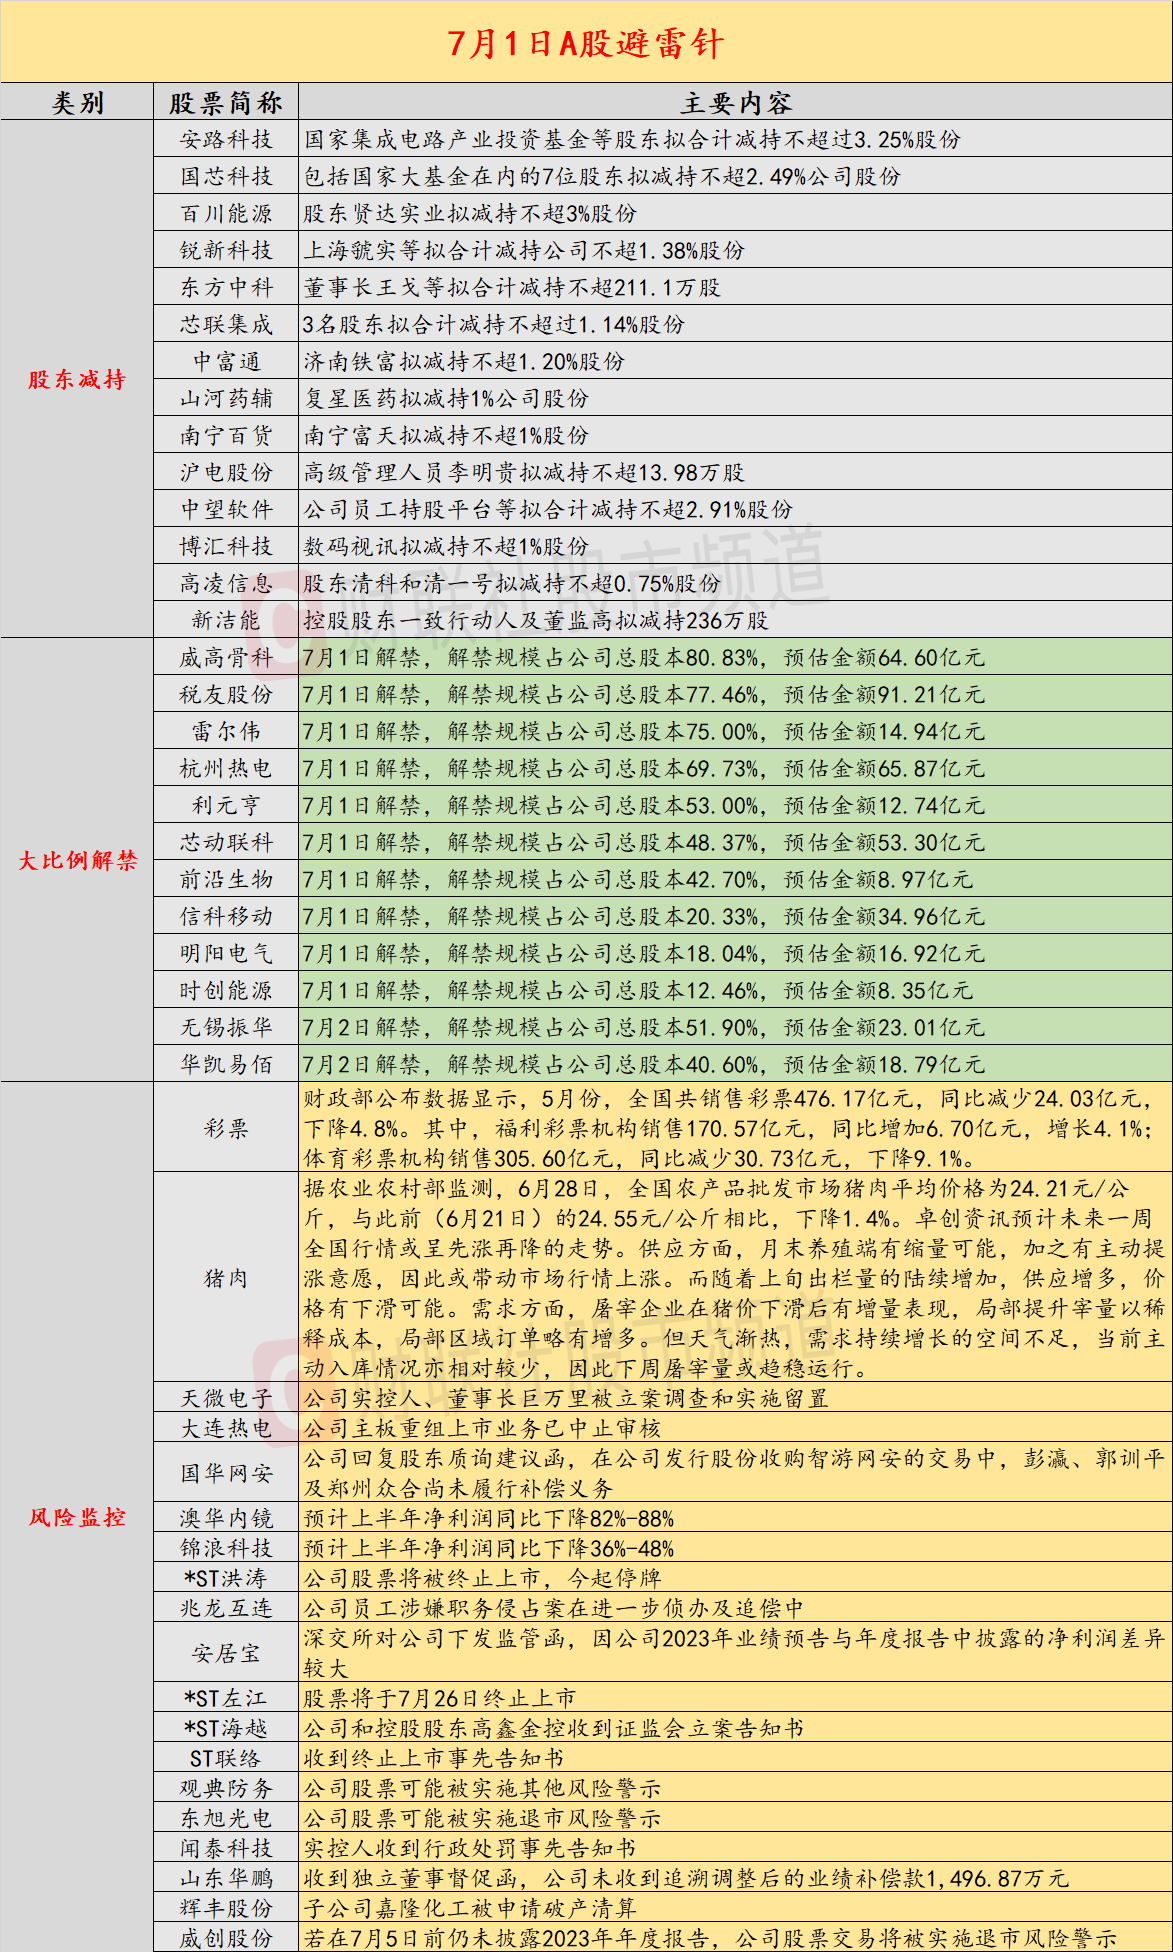This screenshot has height=1952, width=1173.
Task: Select stock name 明阳电气
Action: click(x=226, y=954)
